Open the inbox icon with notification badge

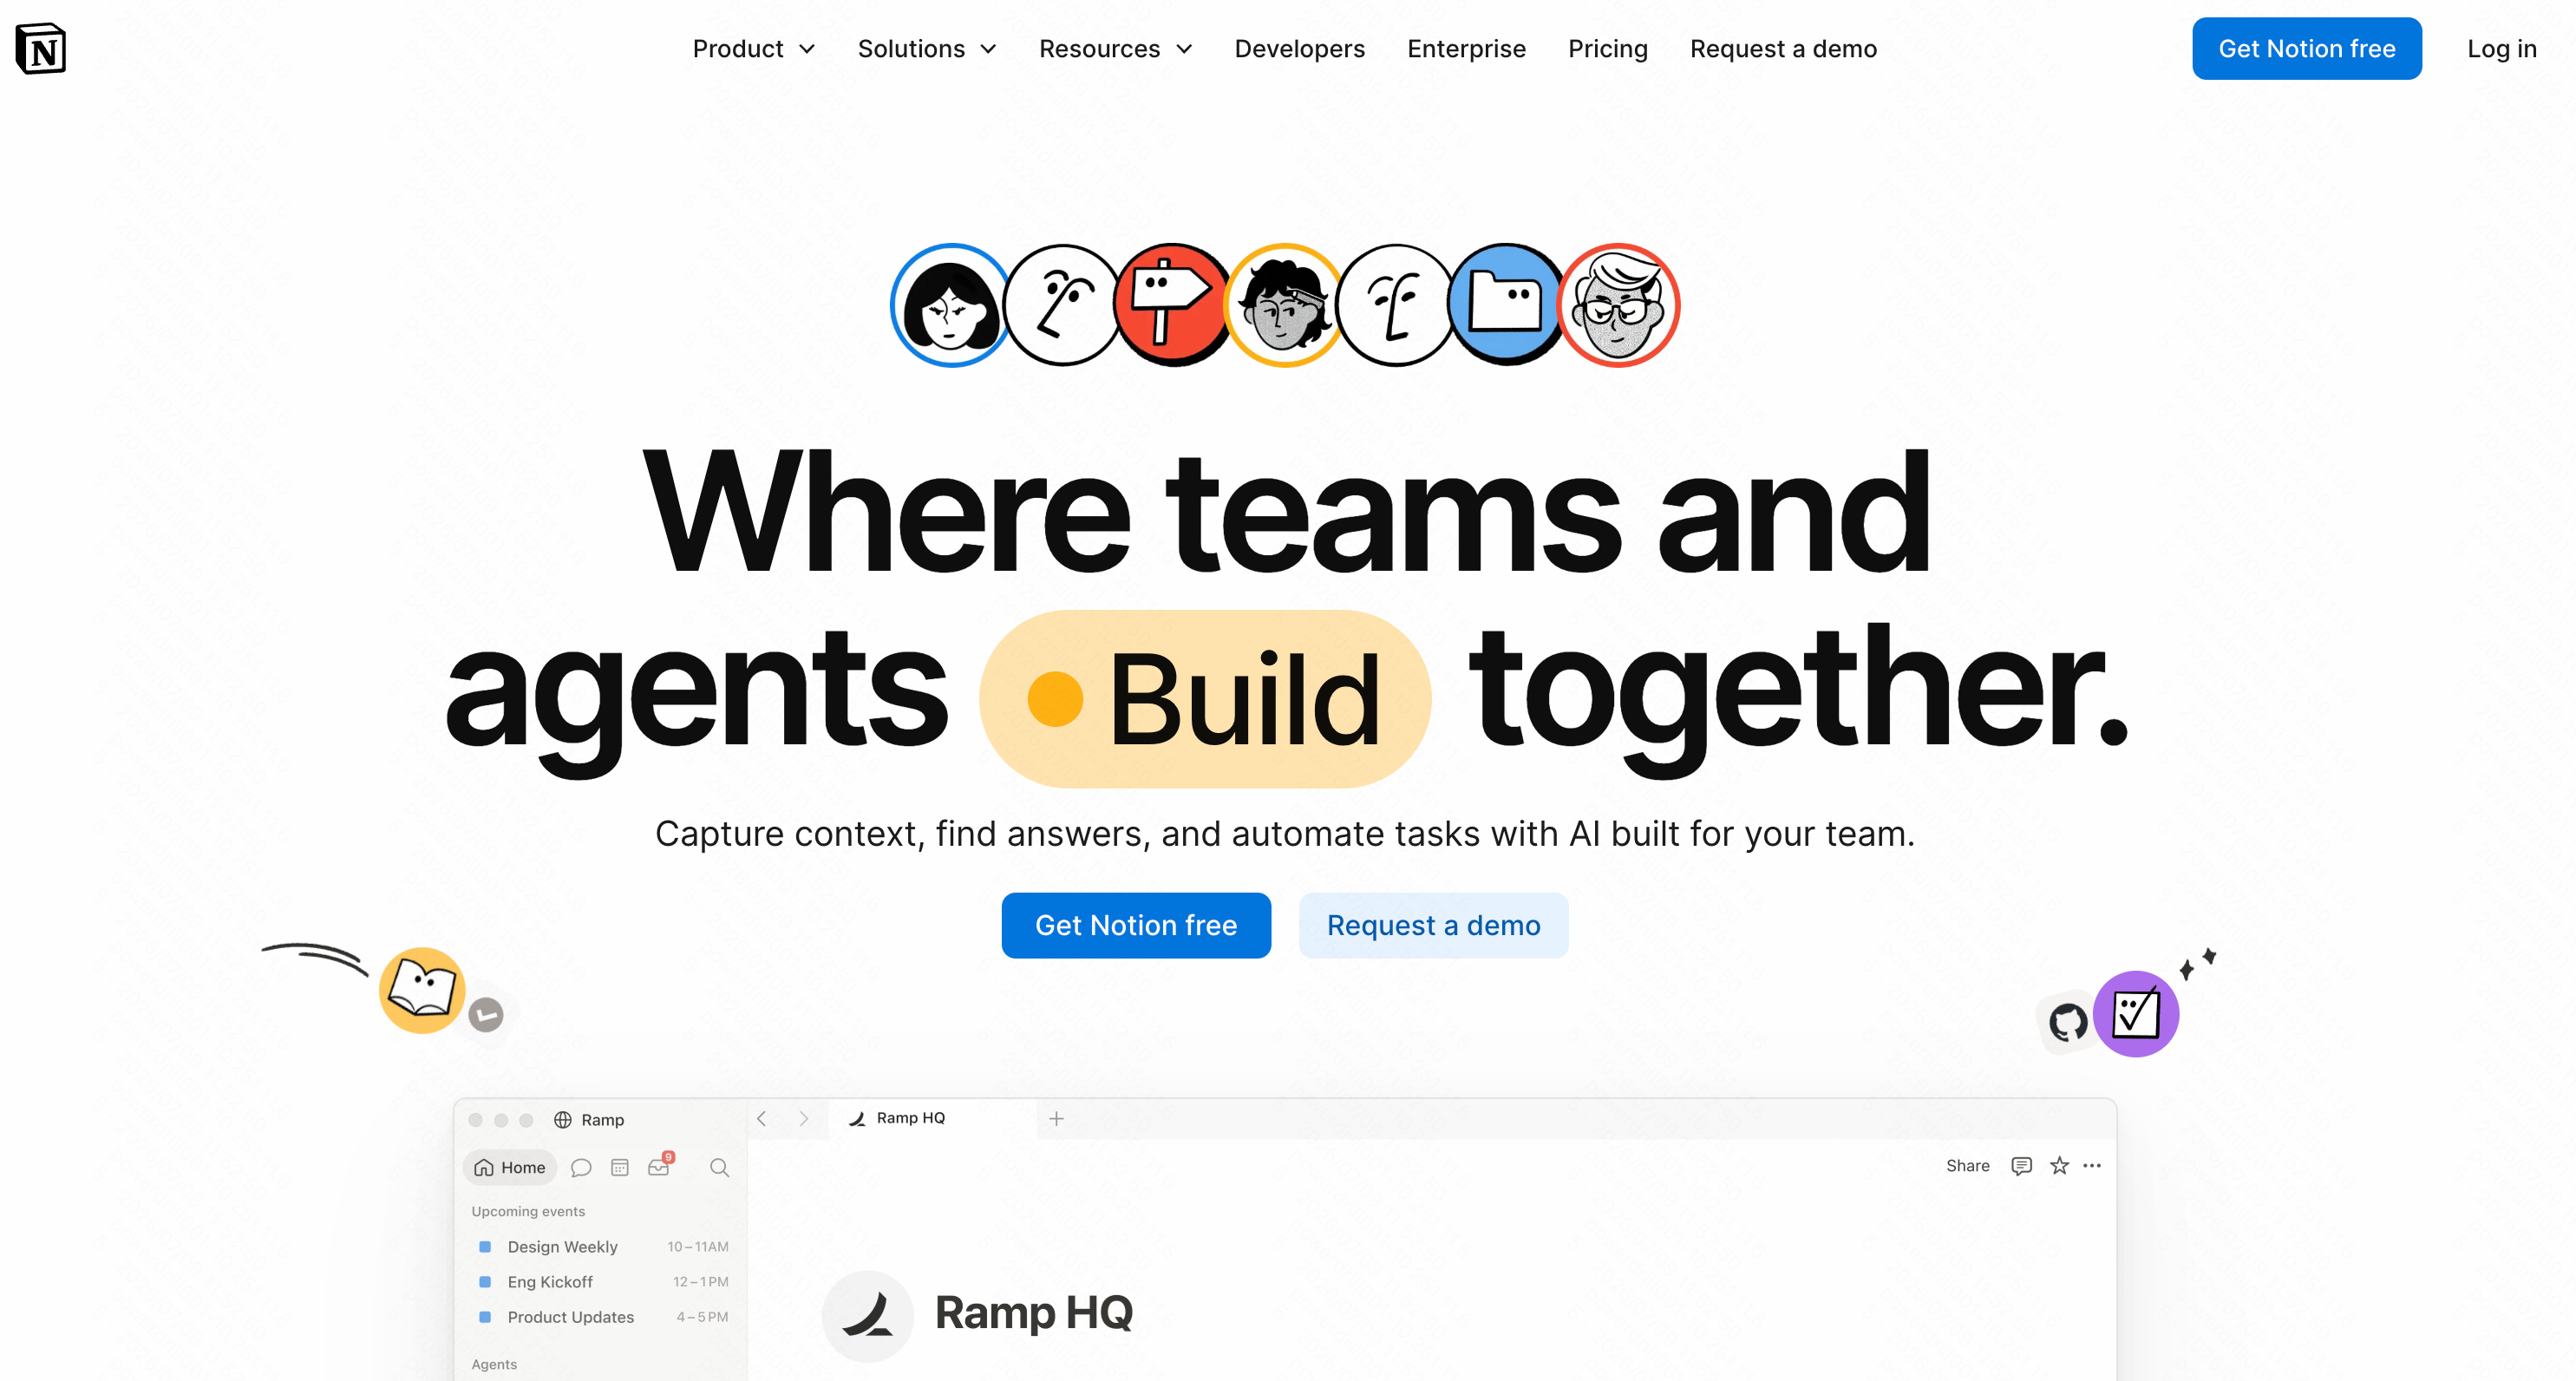(x=660, y=1166)
